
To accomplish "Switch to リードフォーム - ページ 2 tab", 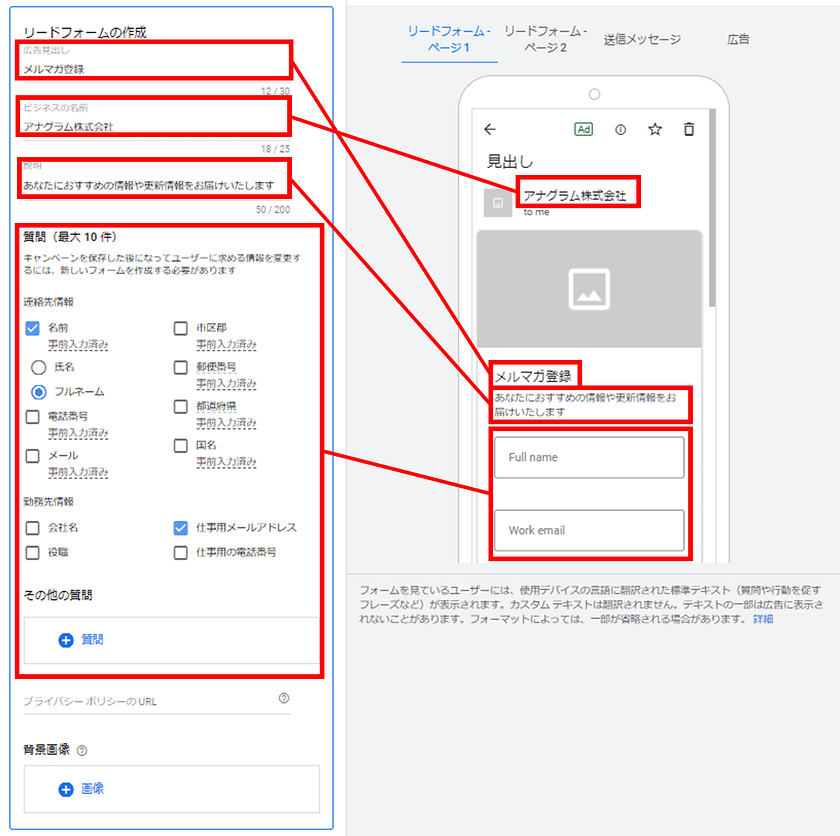I will click(x=546, y=39).
